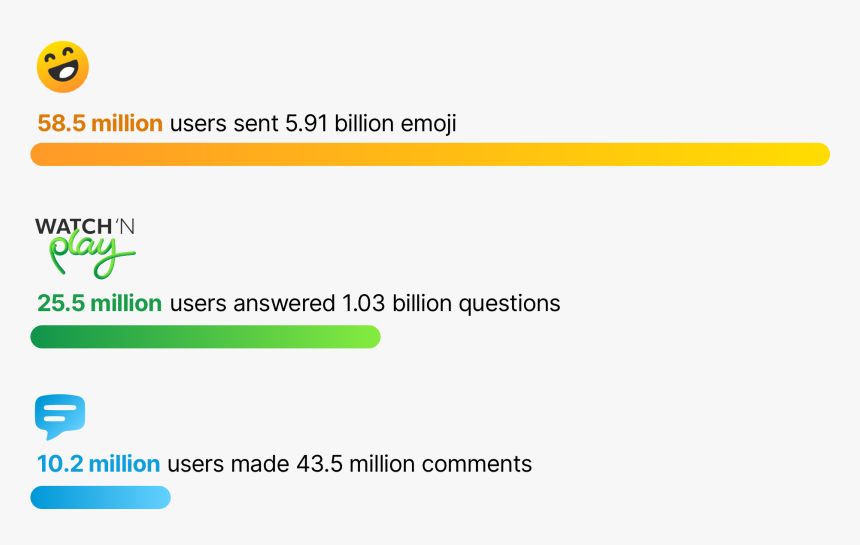The width and height of the screenshot is (860, 545).
Task: Click the blue comments progress bar
Action: pos(100,497)
